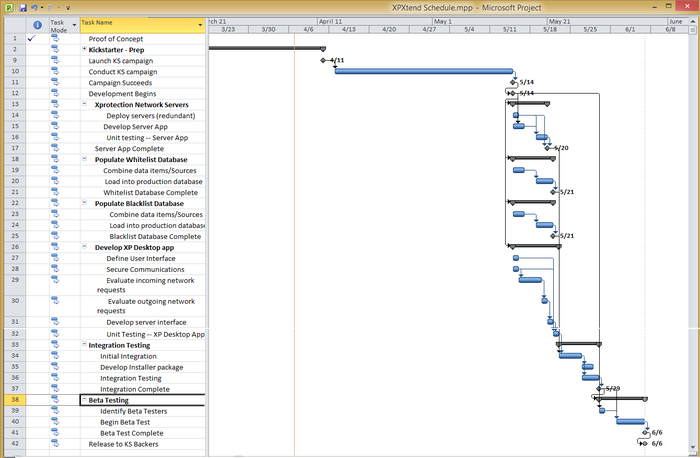
Task: Collapse the Beta Testing summary task
Action: point(84,399)
